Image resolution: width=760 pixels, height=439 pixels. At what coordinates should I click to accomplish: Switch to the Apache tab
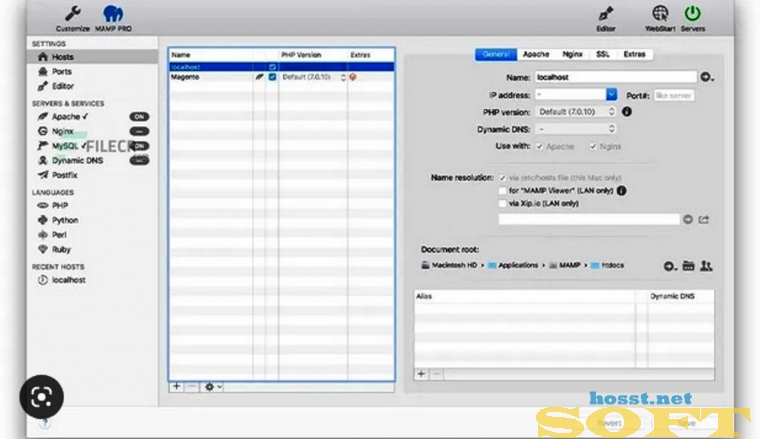536,54
